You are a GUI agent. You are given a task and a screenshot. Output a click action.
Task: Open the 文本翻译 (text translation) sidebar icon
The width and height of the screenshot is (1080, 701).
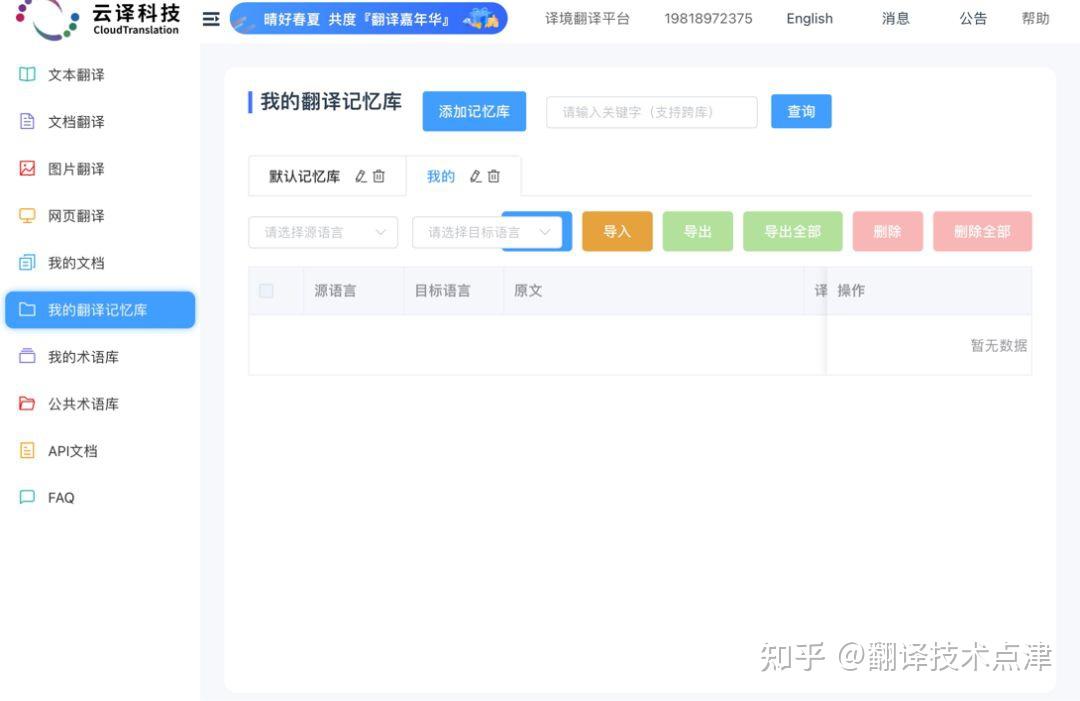click(27, 74)
